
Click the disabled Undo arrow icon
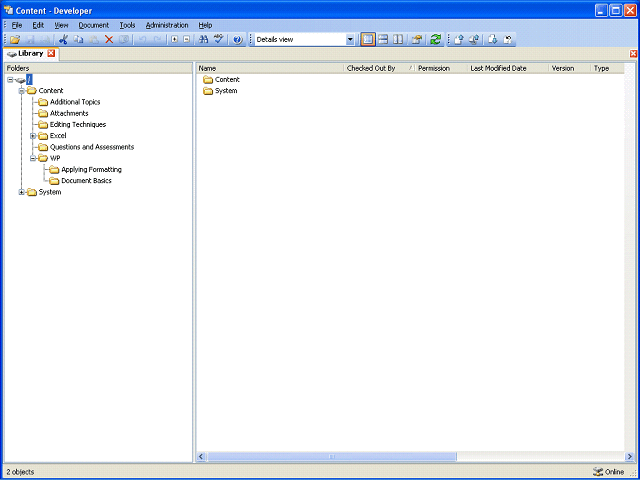142,40
